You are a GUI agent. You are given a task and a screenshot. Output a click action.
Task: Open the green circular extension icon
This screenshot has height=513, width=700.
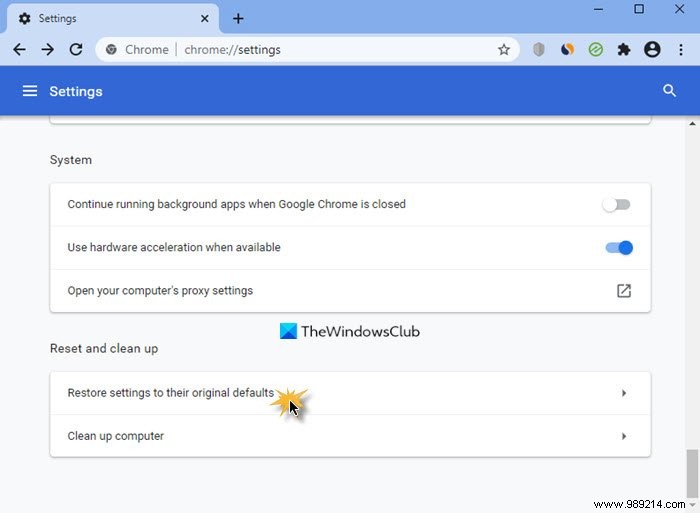596,50
